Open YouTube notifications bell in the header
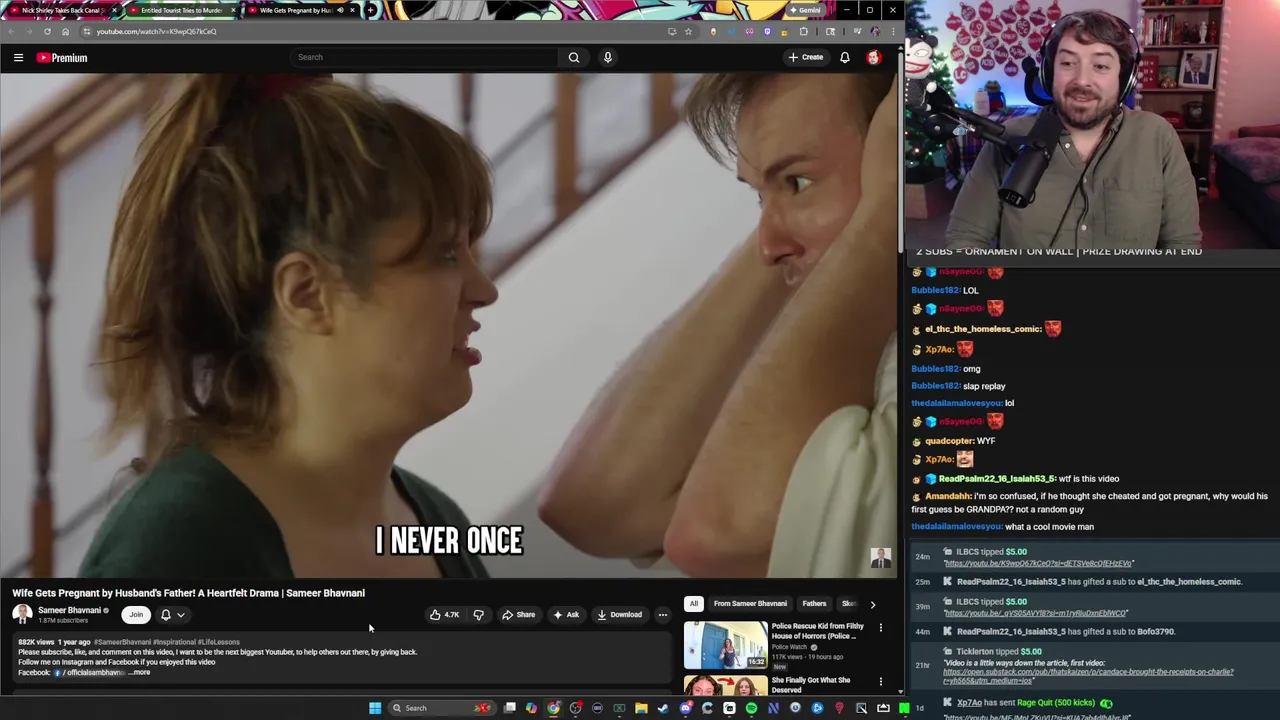This screenshot has width=1280, height=720. [x=845, y=57]
